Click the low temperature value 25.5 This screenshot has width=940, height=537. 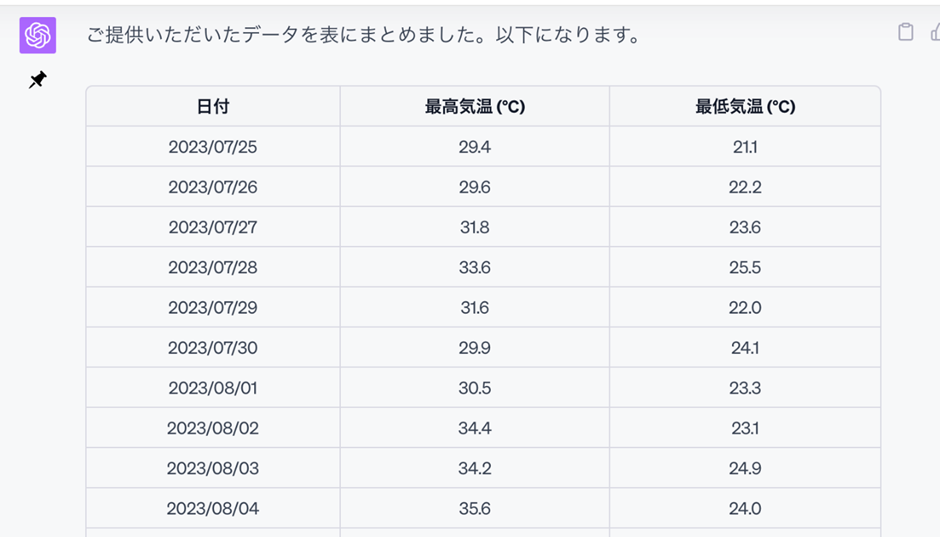(745, 267)
